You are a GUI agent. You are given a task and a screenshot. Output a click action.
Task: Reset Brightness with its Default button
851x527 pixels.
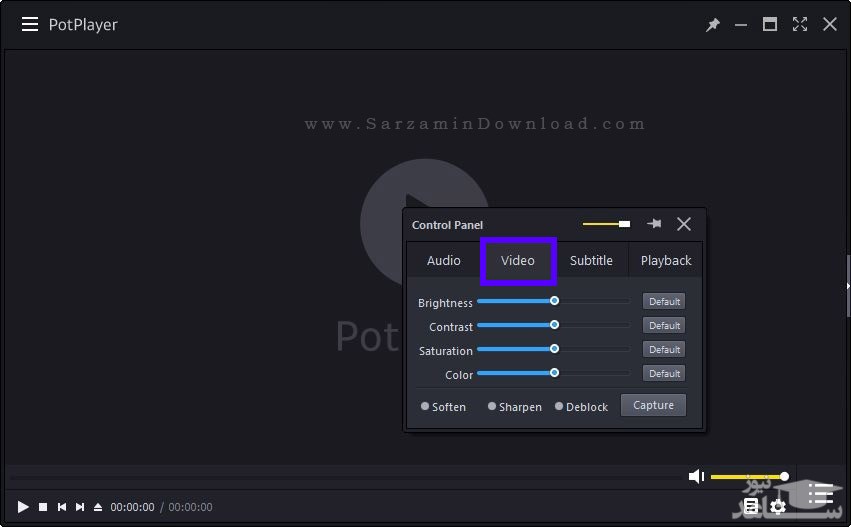tap(664, 301)
